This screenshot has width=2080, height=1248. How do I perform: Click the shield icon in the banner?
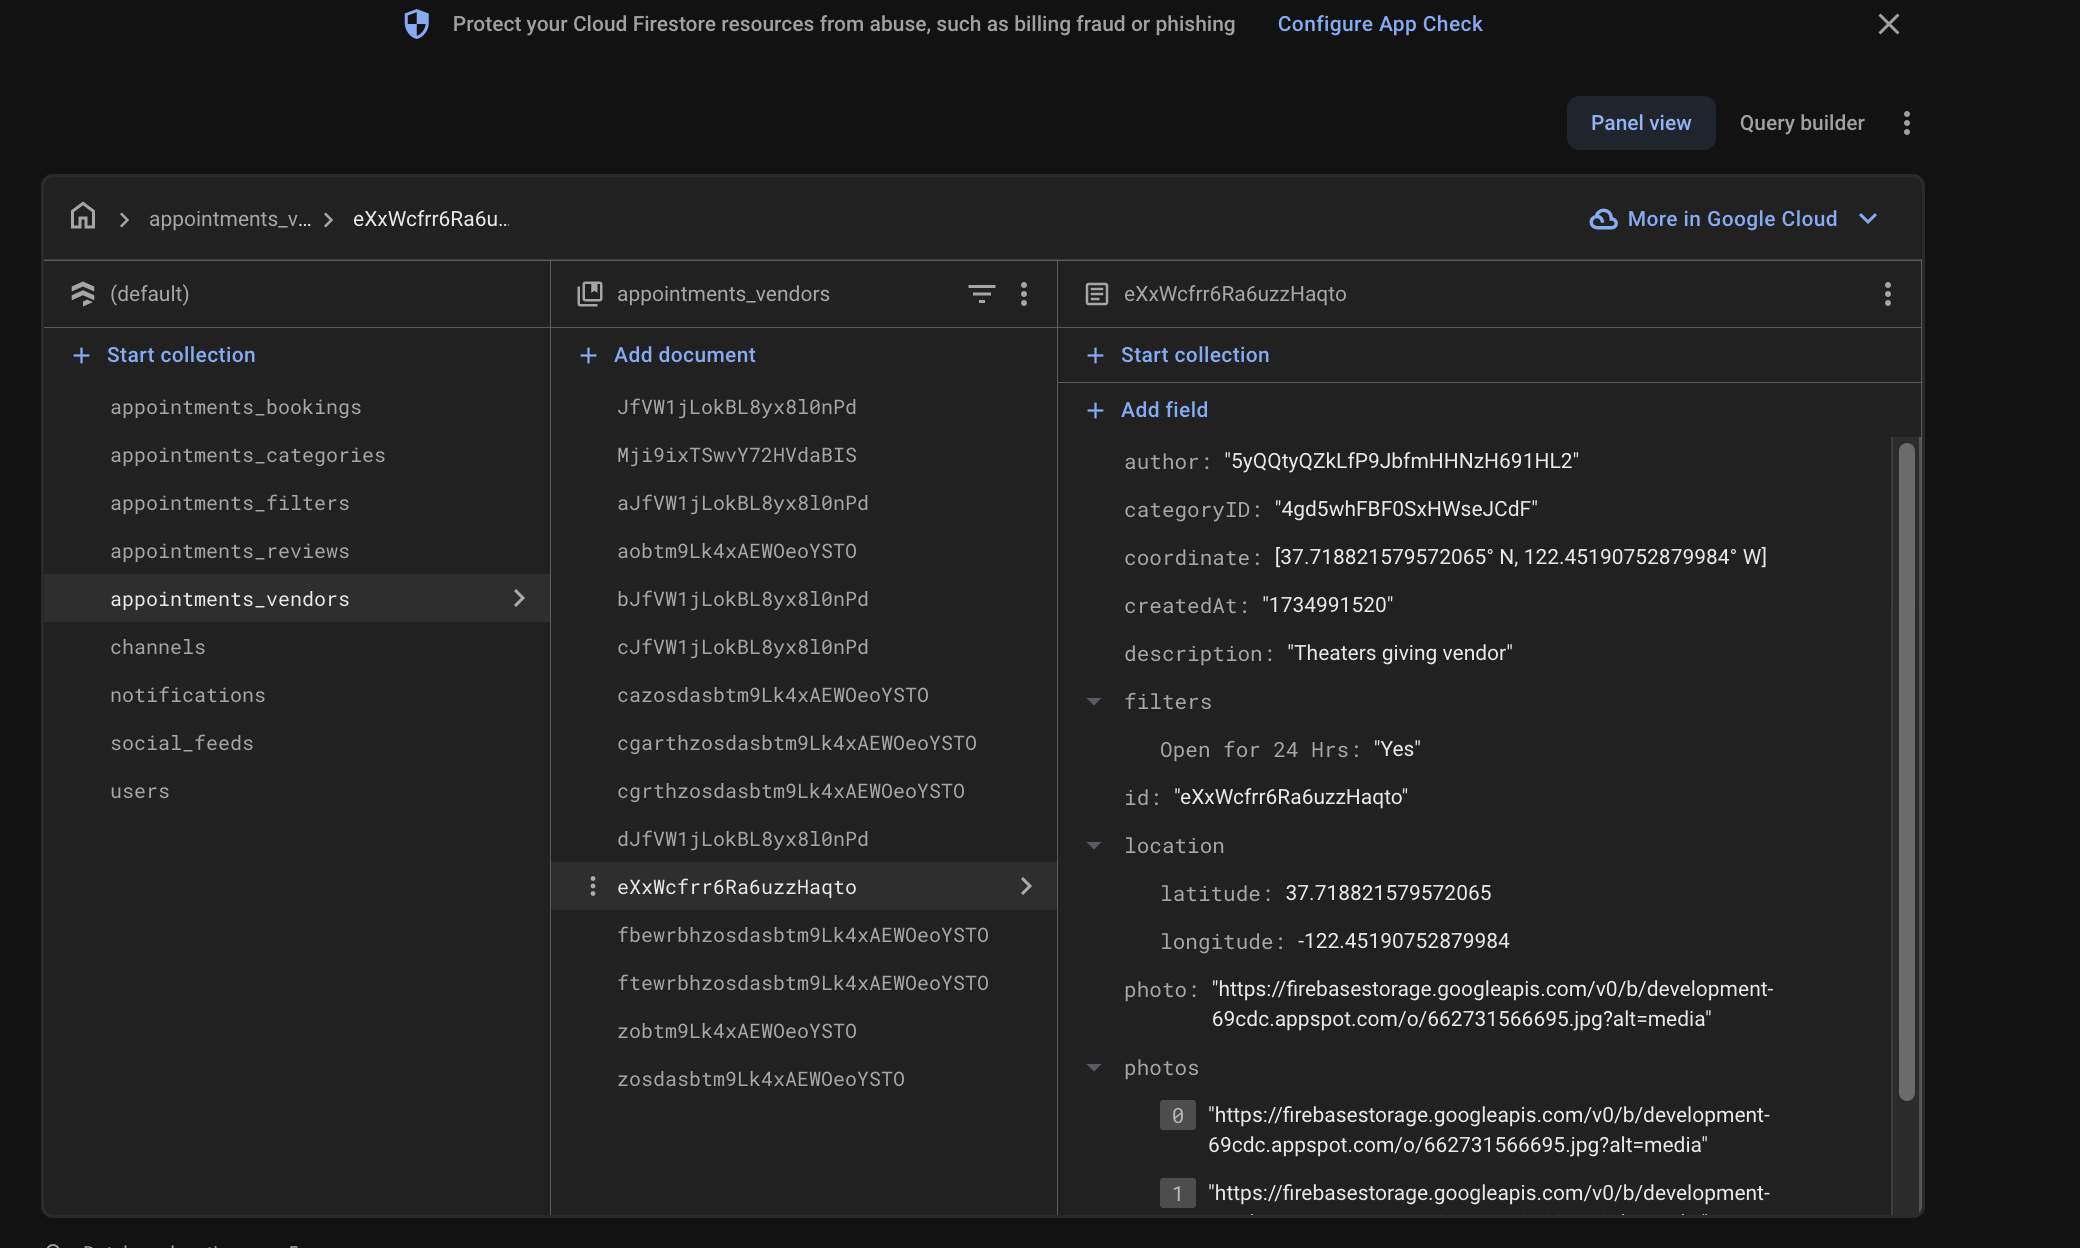tap(417, 24)
